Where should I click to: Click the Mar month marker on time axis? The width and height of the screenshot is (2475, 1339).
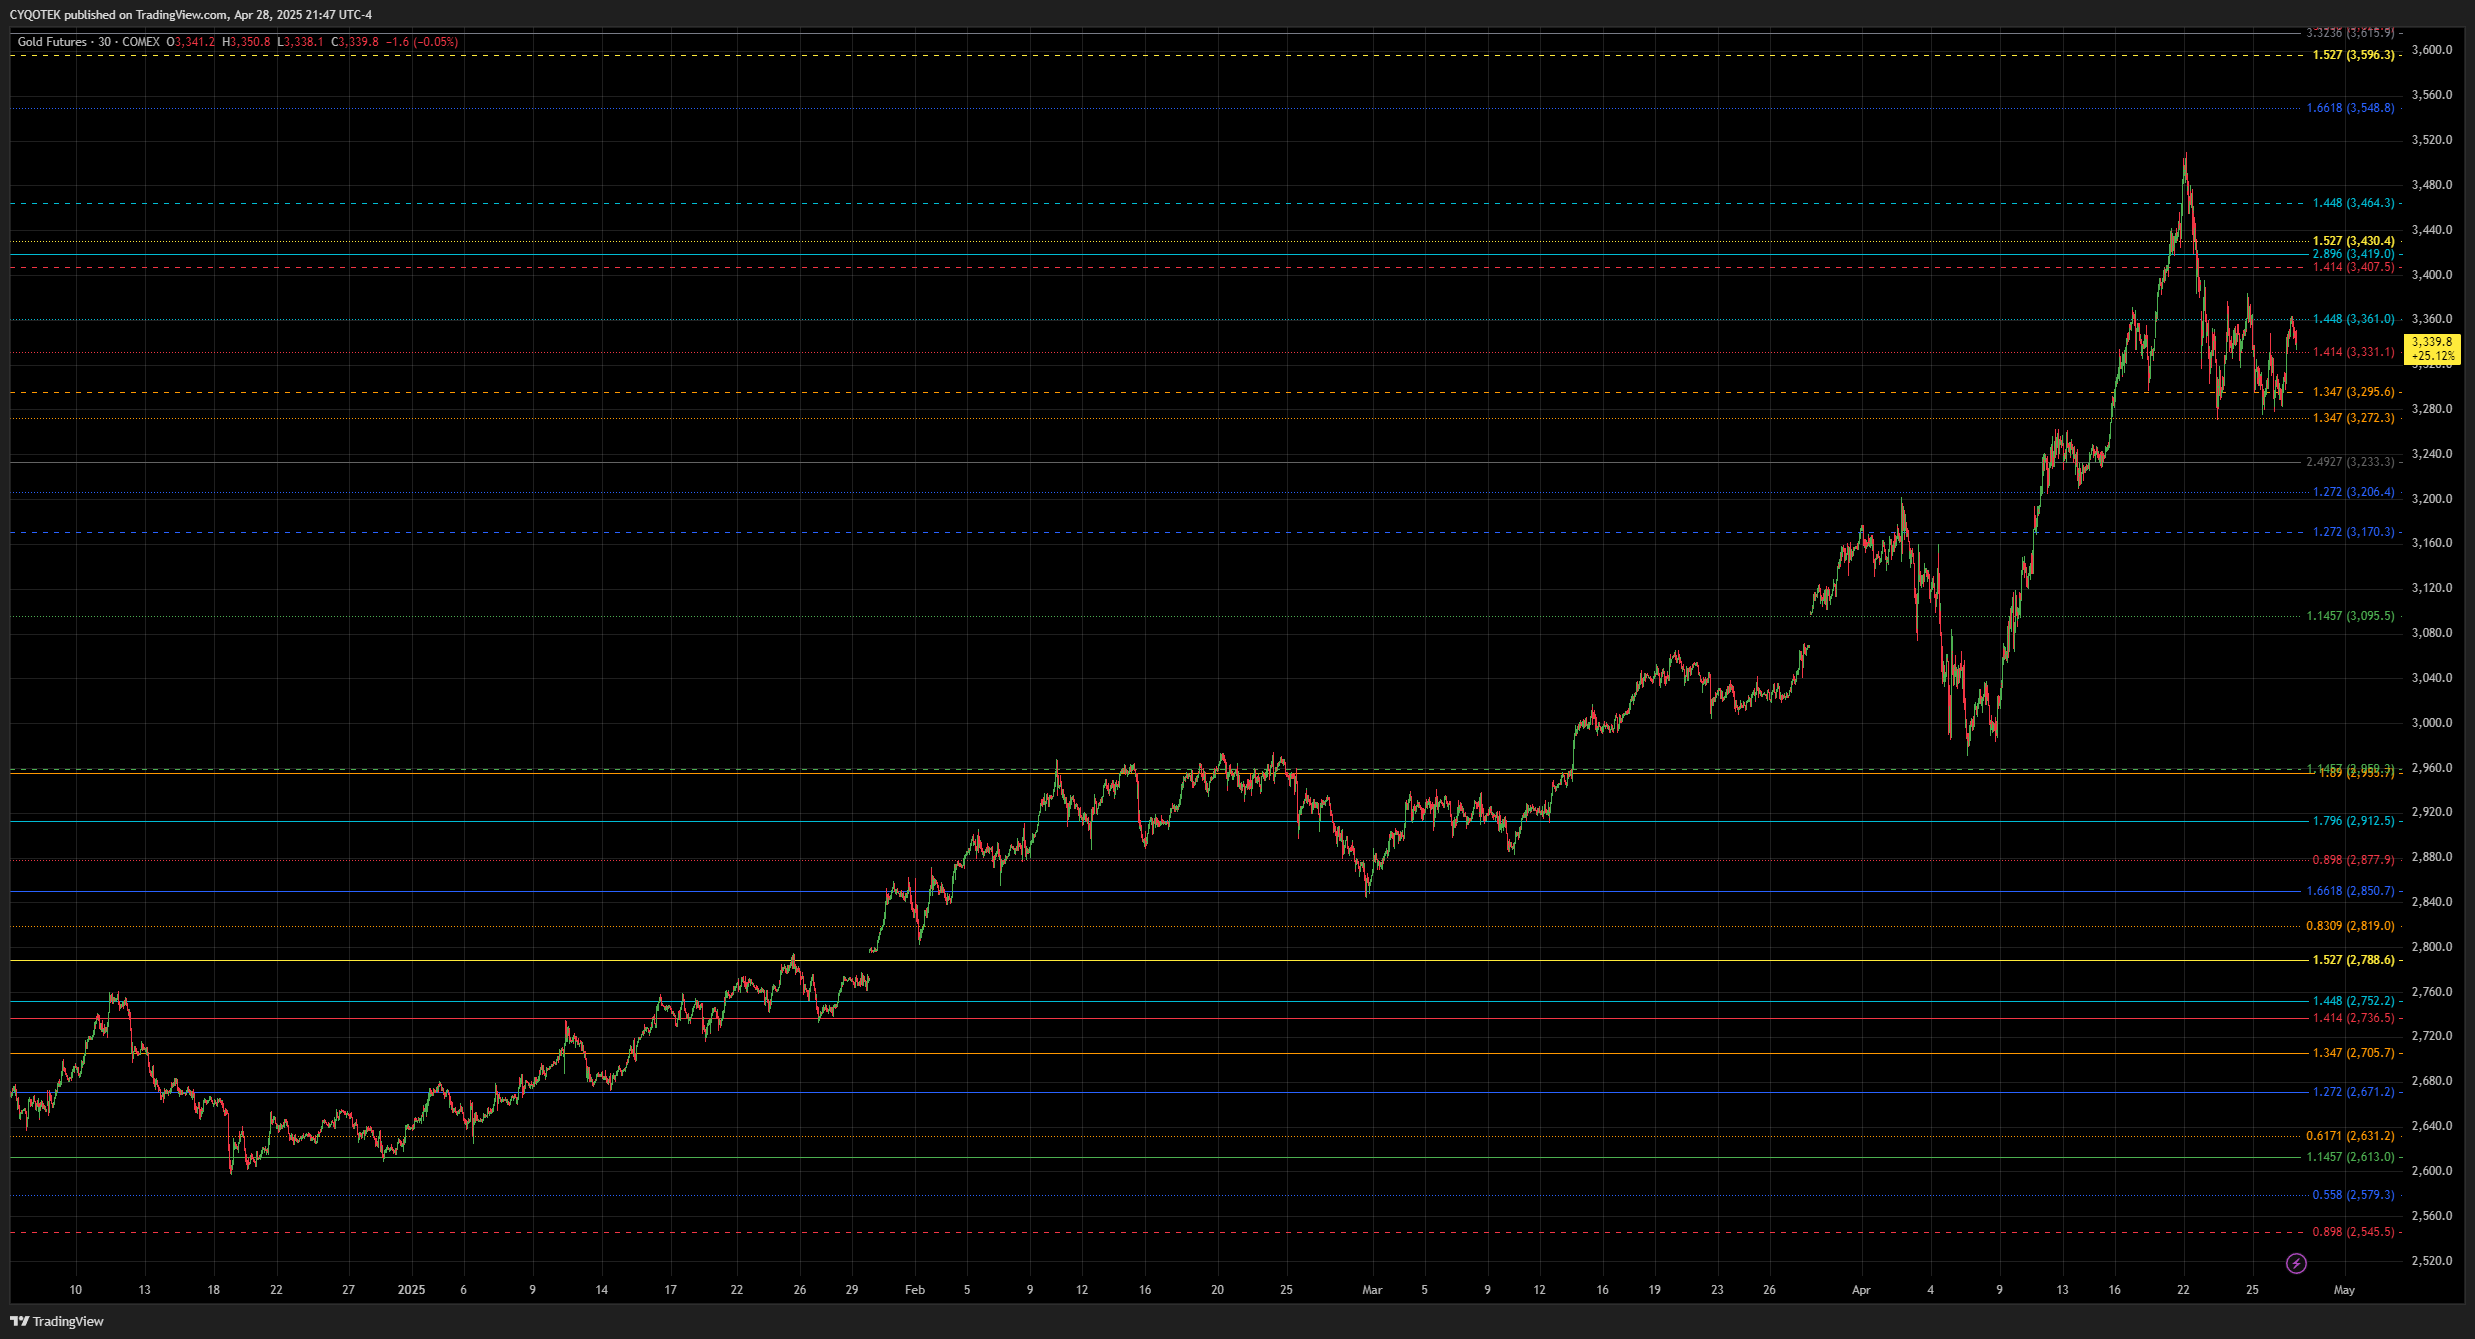[1372, 1290]
